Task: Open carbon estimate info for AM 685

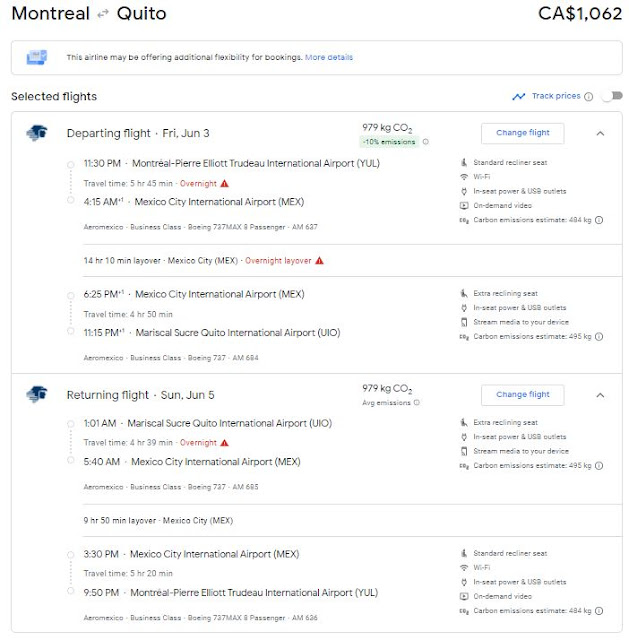Action: click(599, 465)
